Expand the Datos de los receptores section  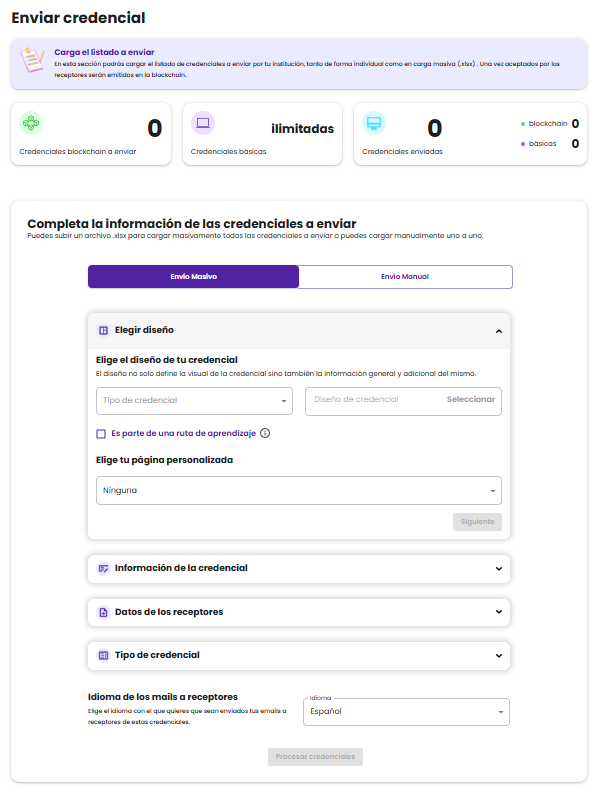pyautogui.click(x=498, y=612)
